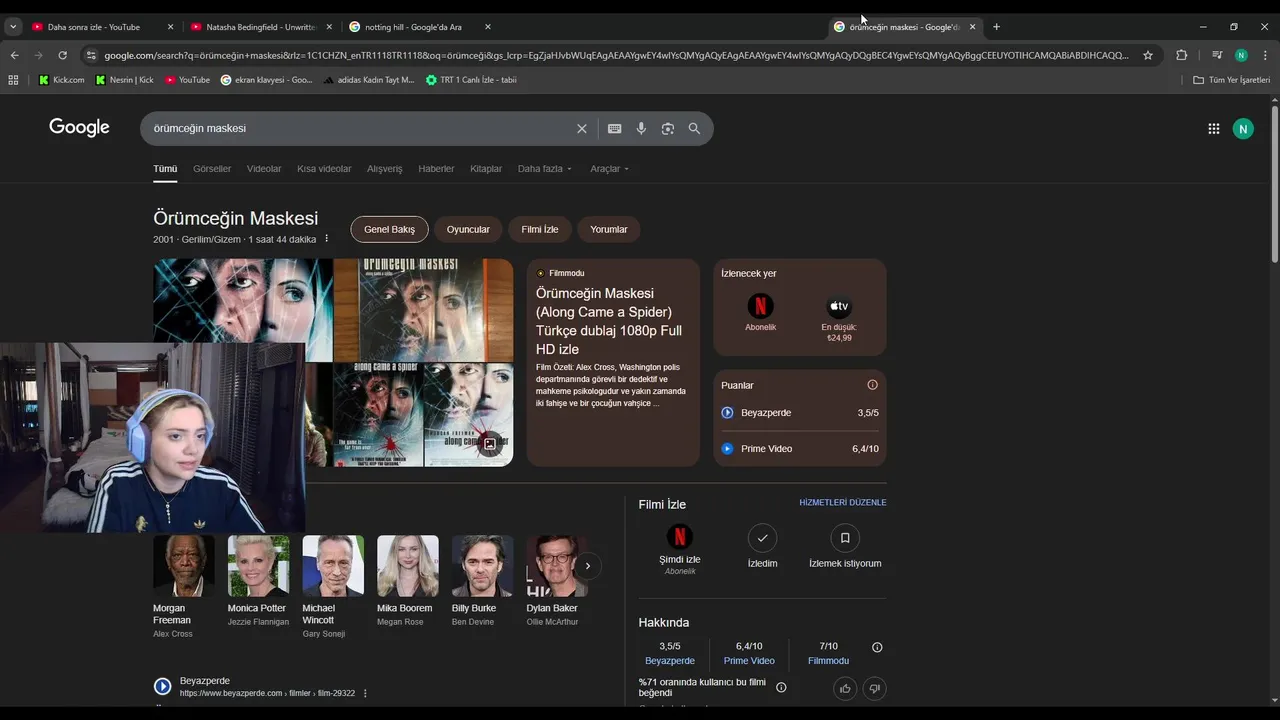Expand the Daha fazla dropdown
This screenshot has width=1280, height=720.
(545, 169)
